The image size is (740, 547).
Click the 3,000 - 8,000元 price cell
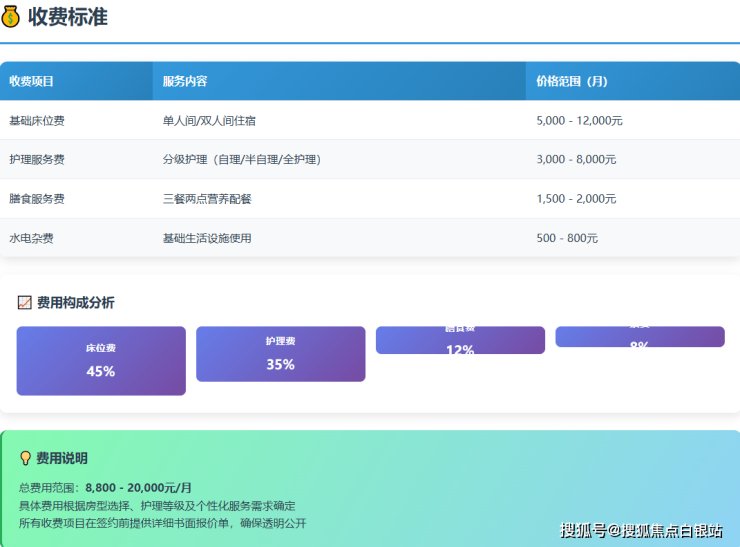pos(577,159)
